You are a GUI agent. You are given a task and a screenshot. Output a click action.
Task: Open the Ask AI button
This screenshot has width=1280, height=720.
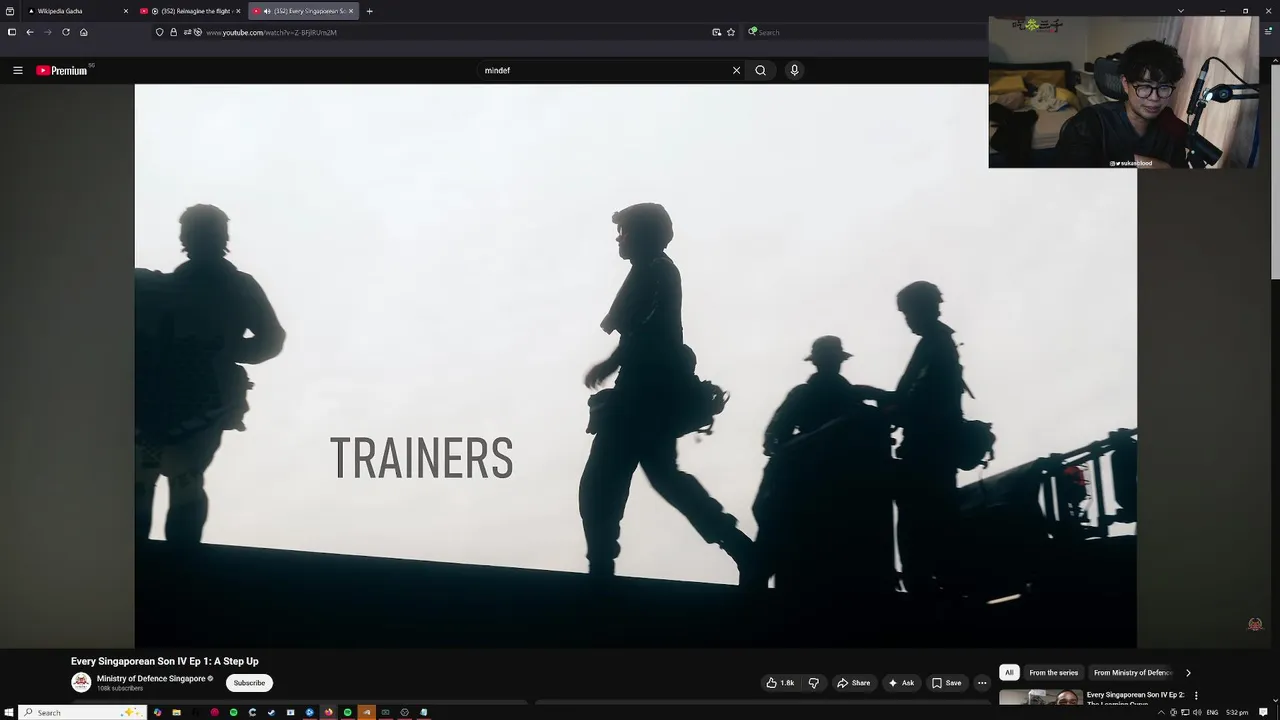[x=901, y=683]
